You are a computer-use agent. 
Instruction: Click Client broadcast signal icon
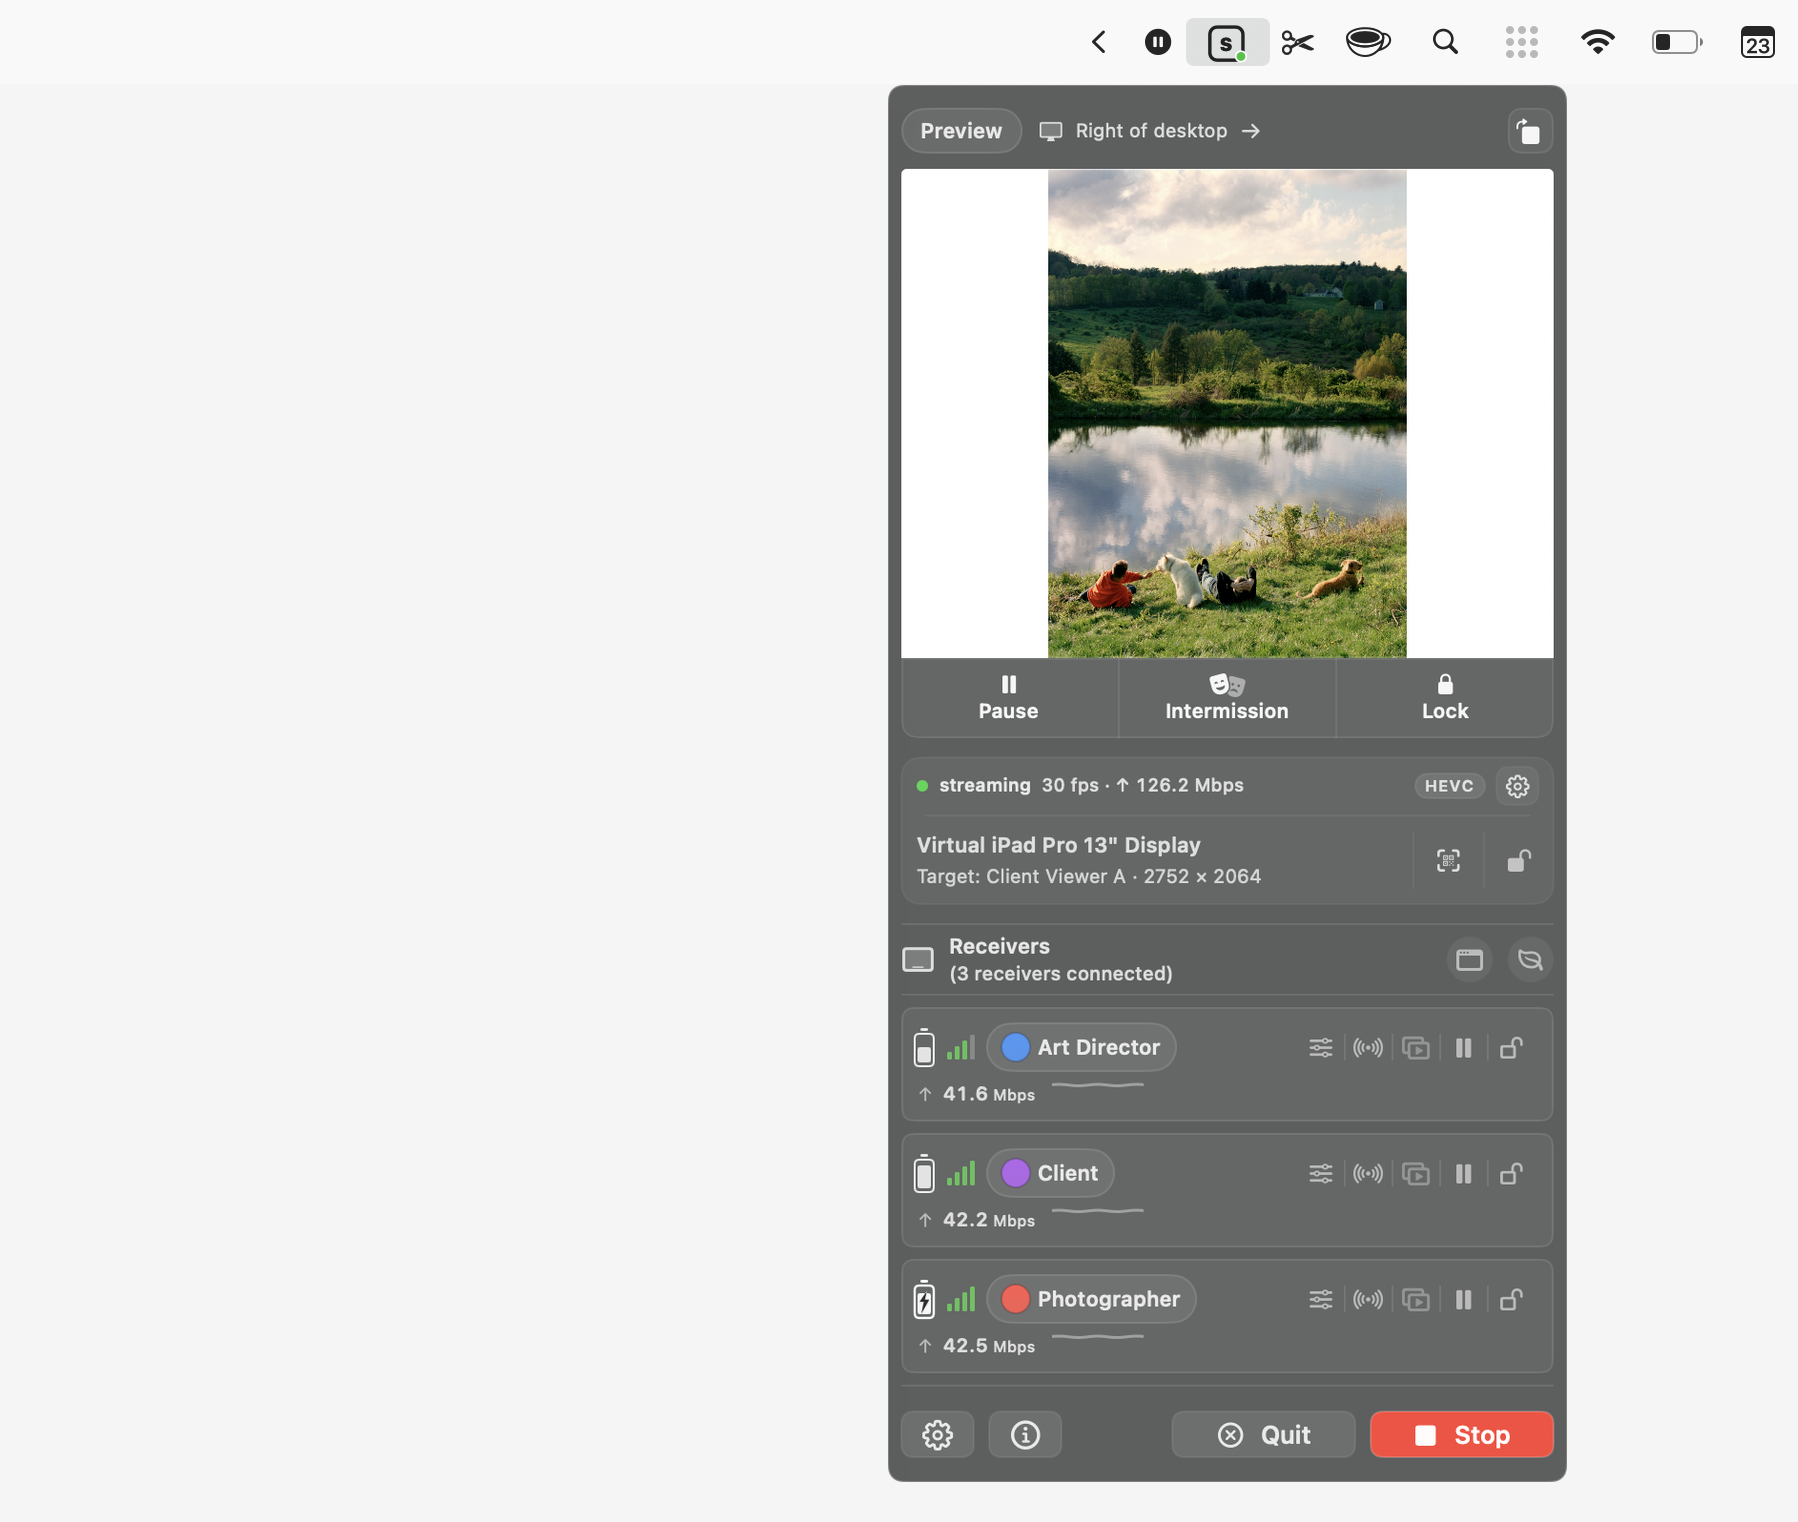pyautogui.click(x=1368, y=1174)
